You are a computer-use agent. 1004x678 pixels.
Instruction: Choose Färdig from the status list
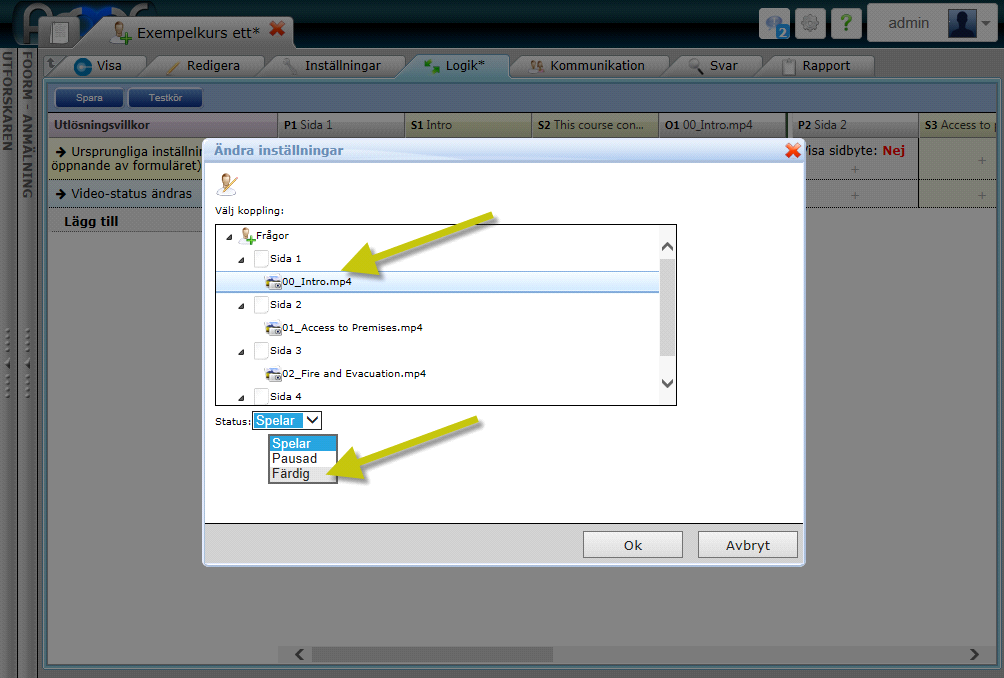click(x=291, y=474)
